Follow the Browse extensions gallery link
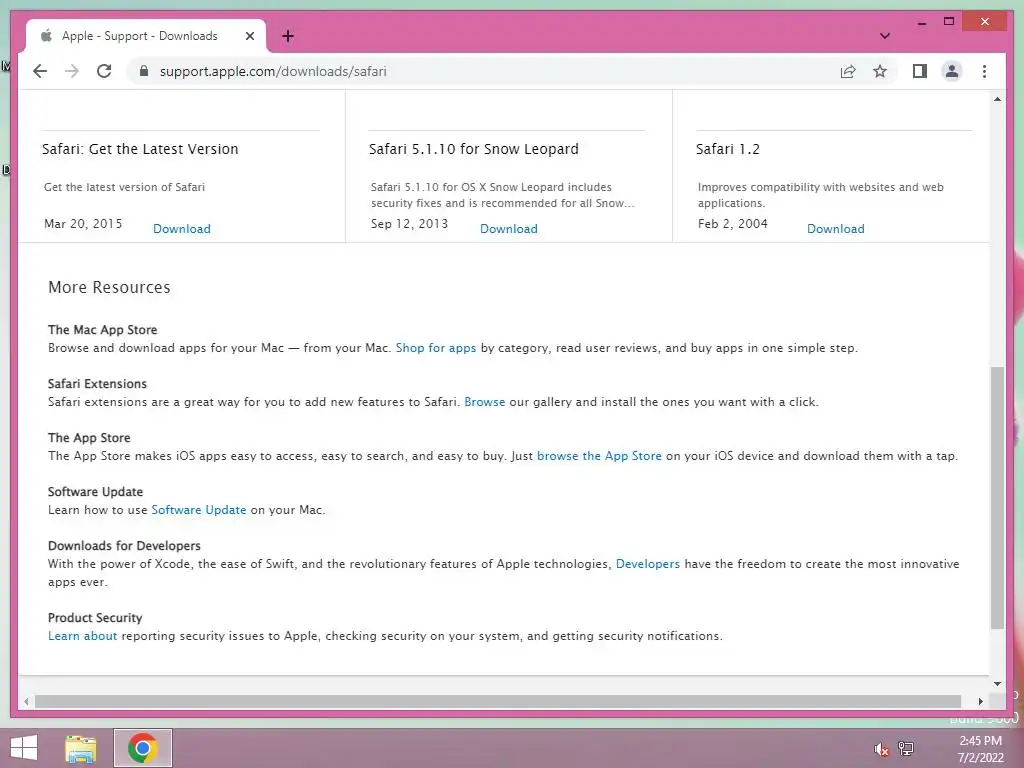The width and height of the screenshot is (1024, 768). 485,402
